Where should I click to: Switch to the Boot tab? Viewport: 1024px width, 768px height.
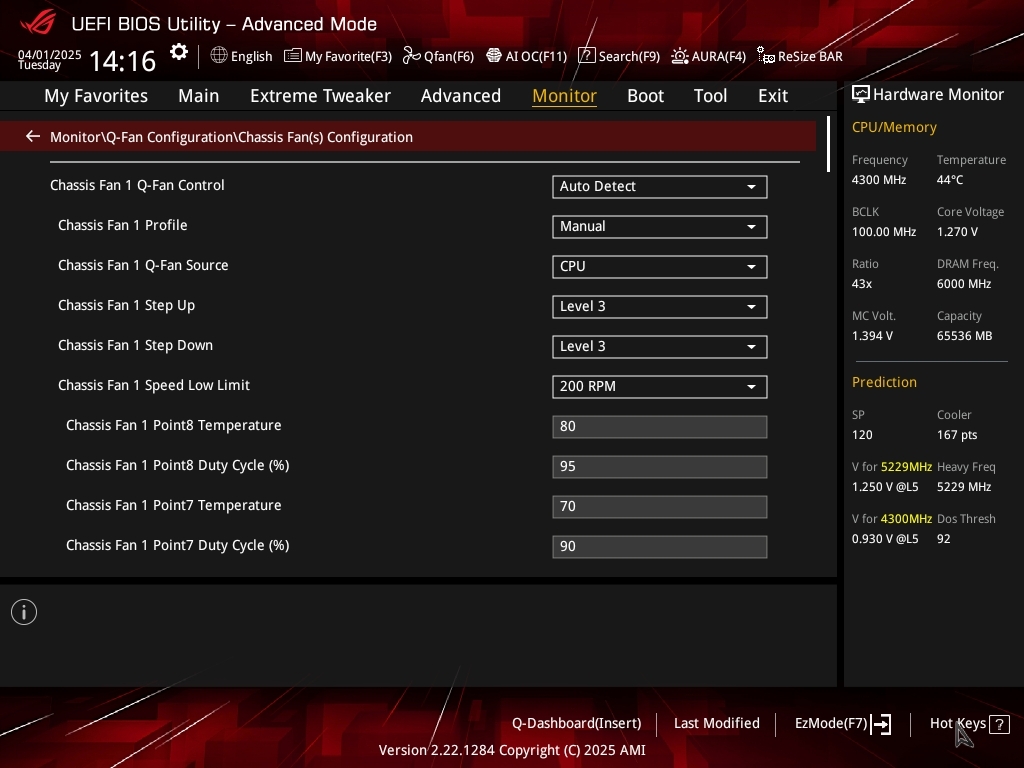pyautogui.click(x=645, y=96)
